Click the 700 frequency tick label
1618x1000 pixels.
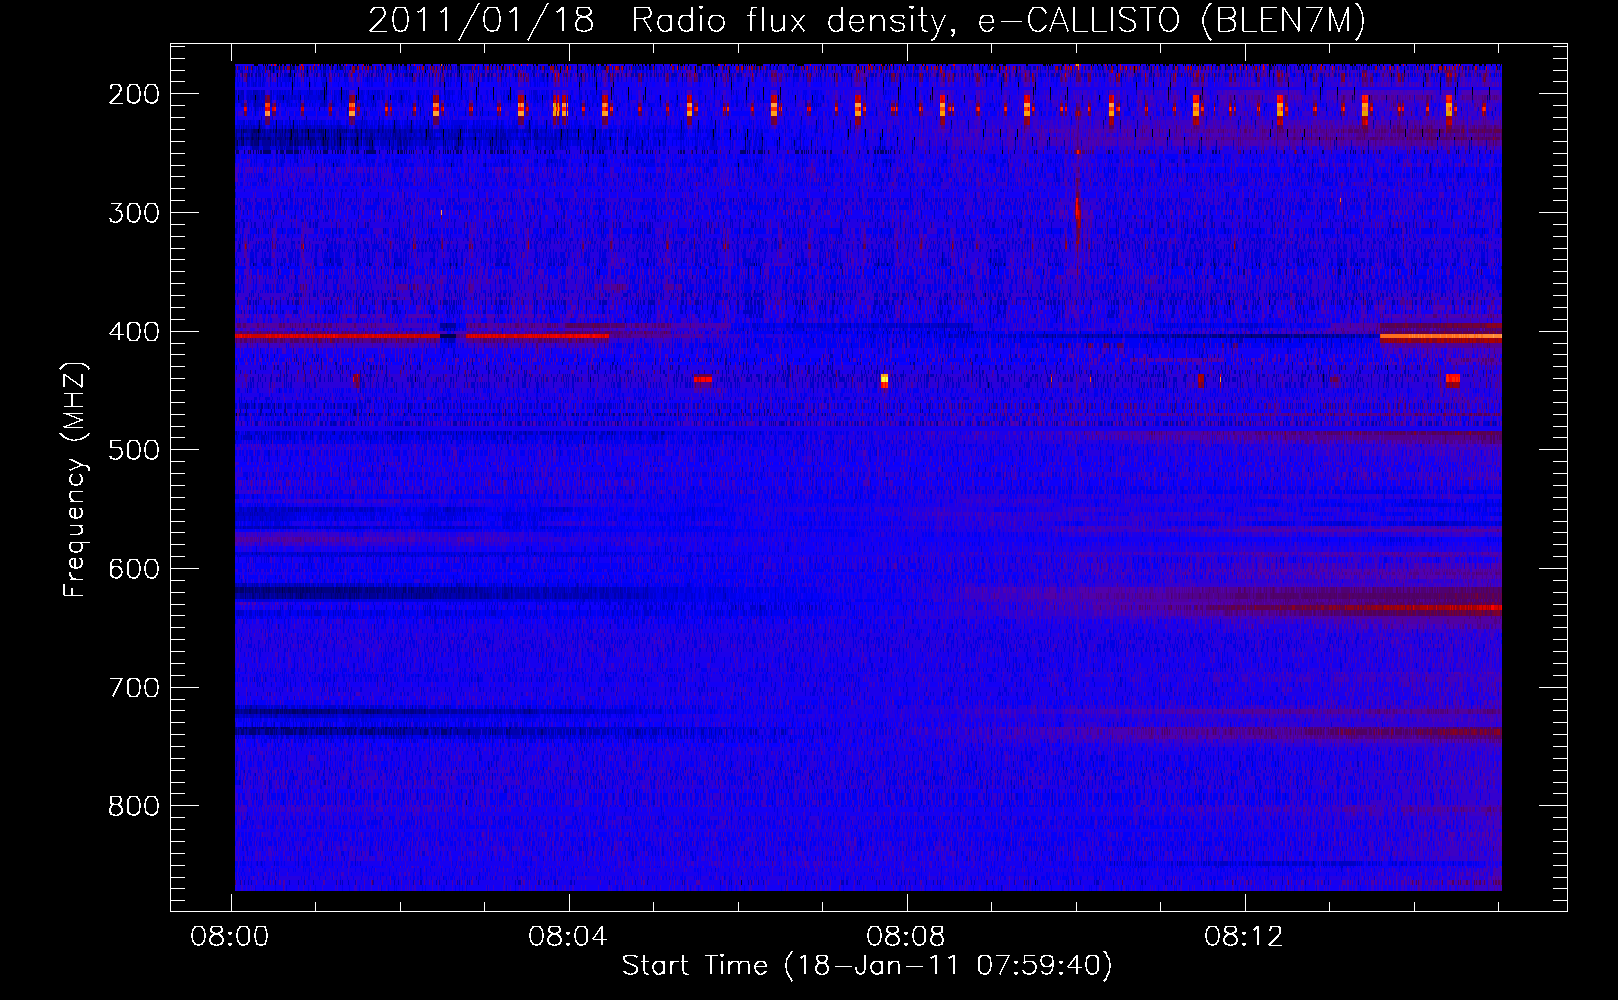133,688
